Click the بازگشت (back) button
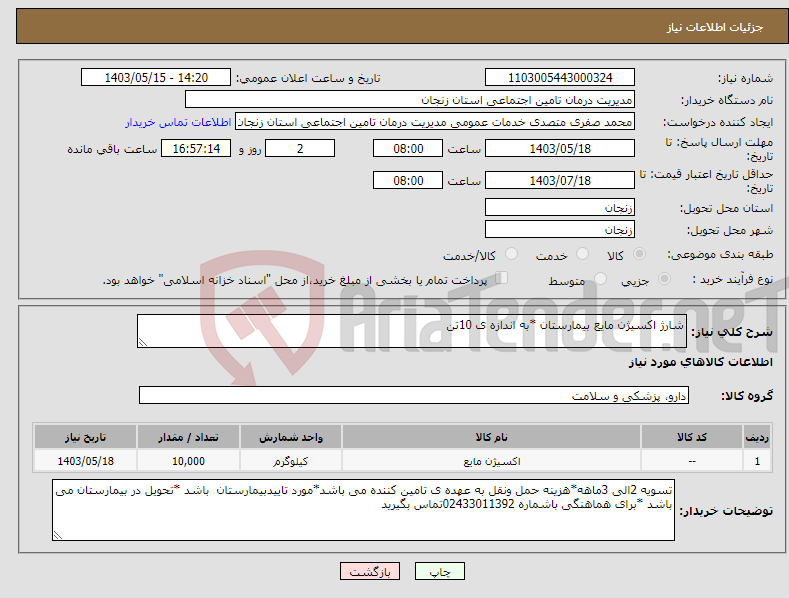 (x=370, y=571)
